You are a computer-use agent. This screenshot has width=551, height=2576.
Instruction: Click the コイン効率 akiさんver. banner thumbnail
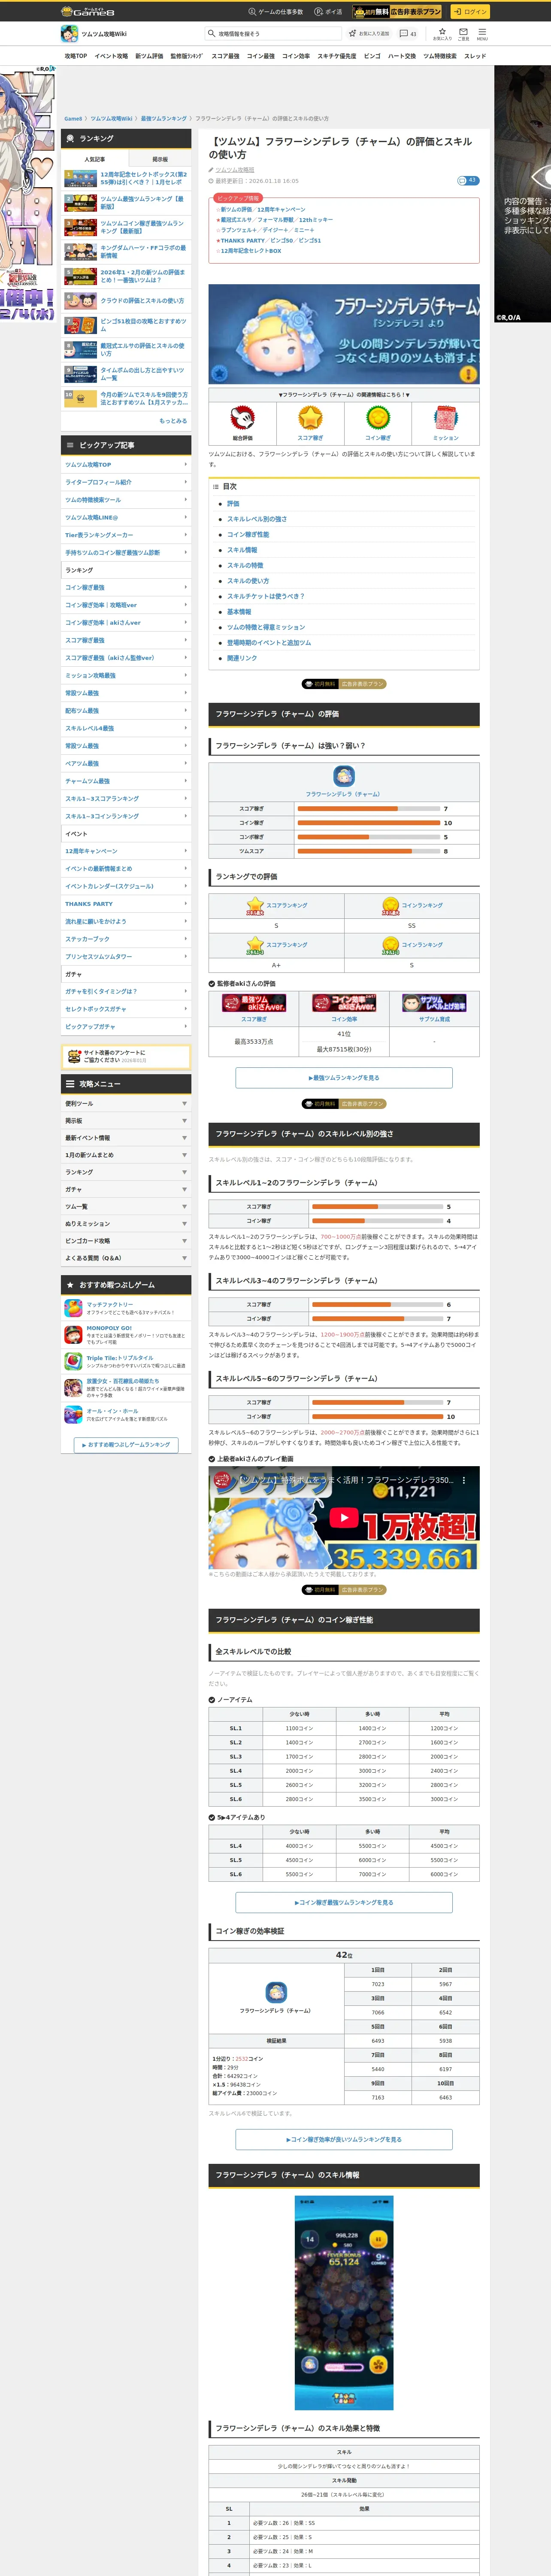point(344,1003)
